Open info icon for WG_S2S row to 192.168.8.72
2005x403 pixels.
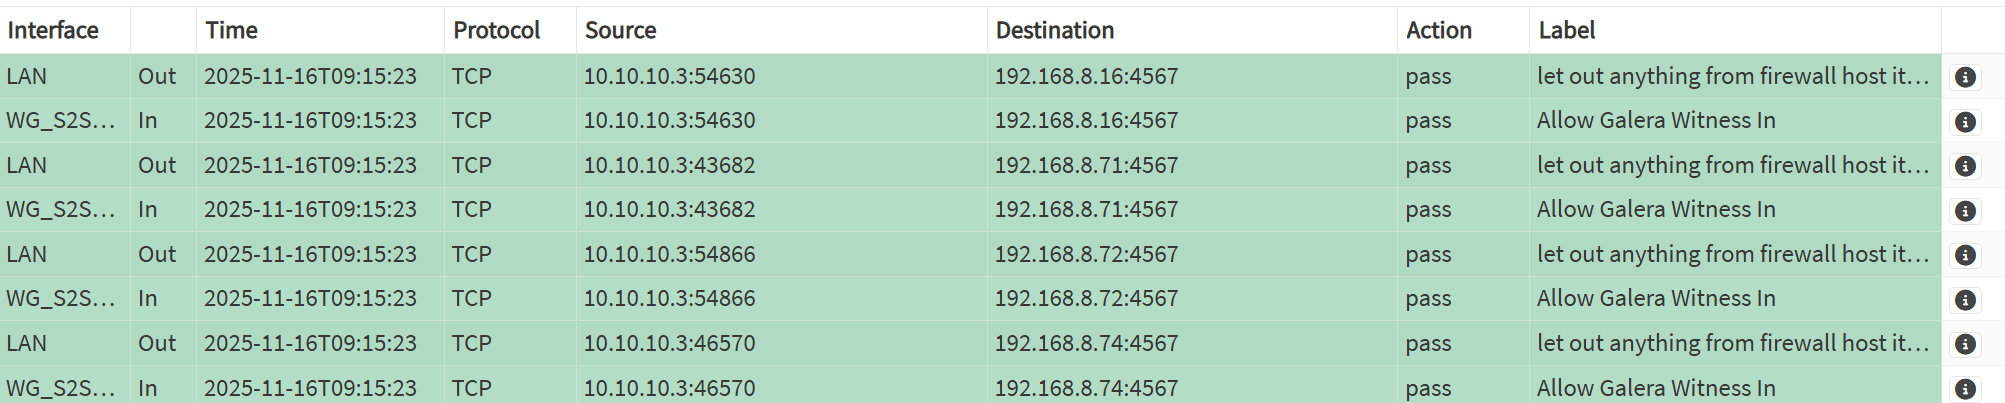1965,300
